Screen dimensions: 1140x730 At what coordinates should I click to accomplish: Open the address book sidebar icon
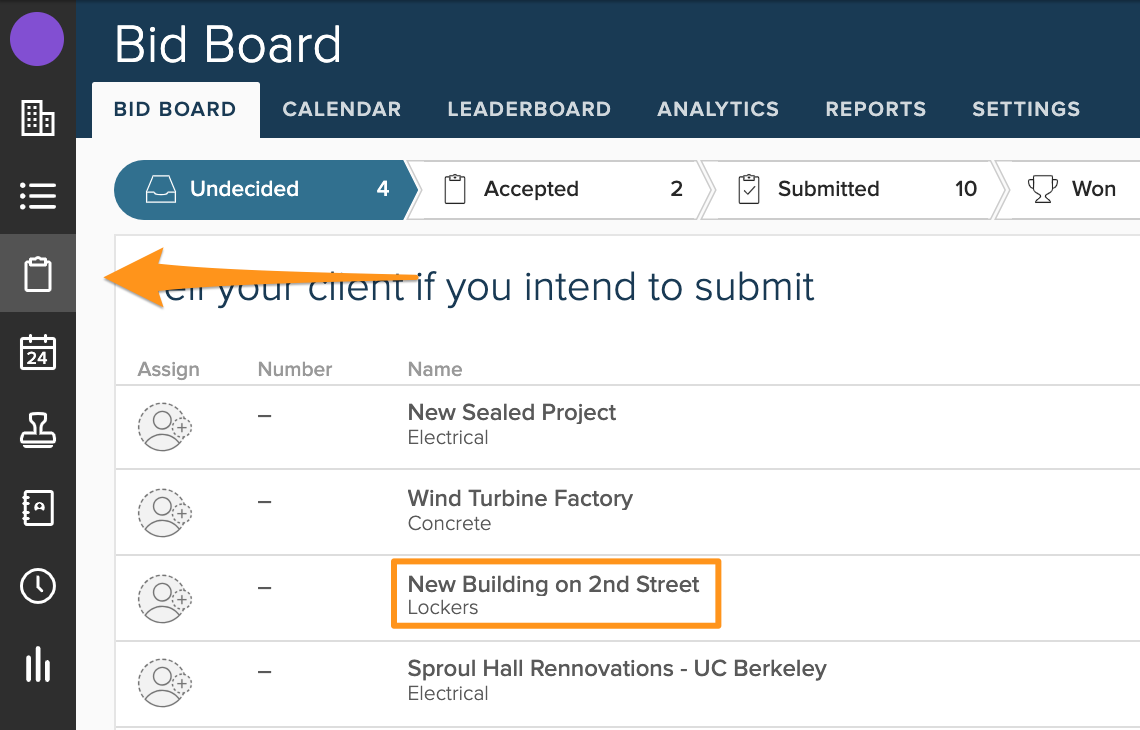click(x=38, y=508)
